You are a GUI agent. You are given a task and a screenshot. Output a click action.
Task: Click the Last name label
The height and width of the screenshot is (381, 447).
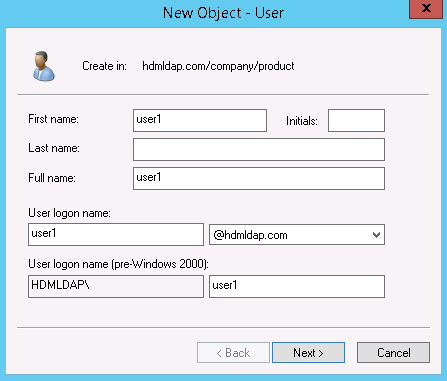pos(54,148)
